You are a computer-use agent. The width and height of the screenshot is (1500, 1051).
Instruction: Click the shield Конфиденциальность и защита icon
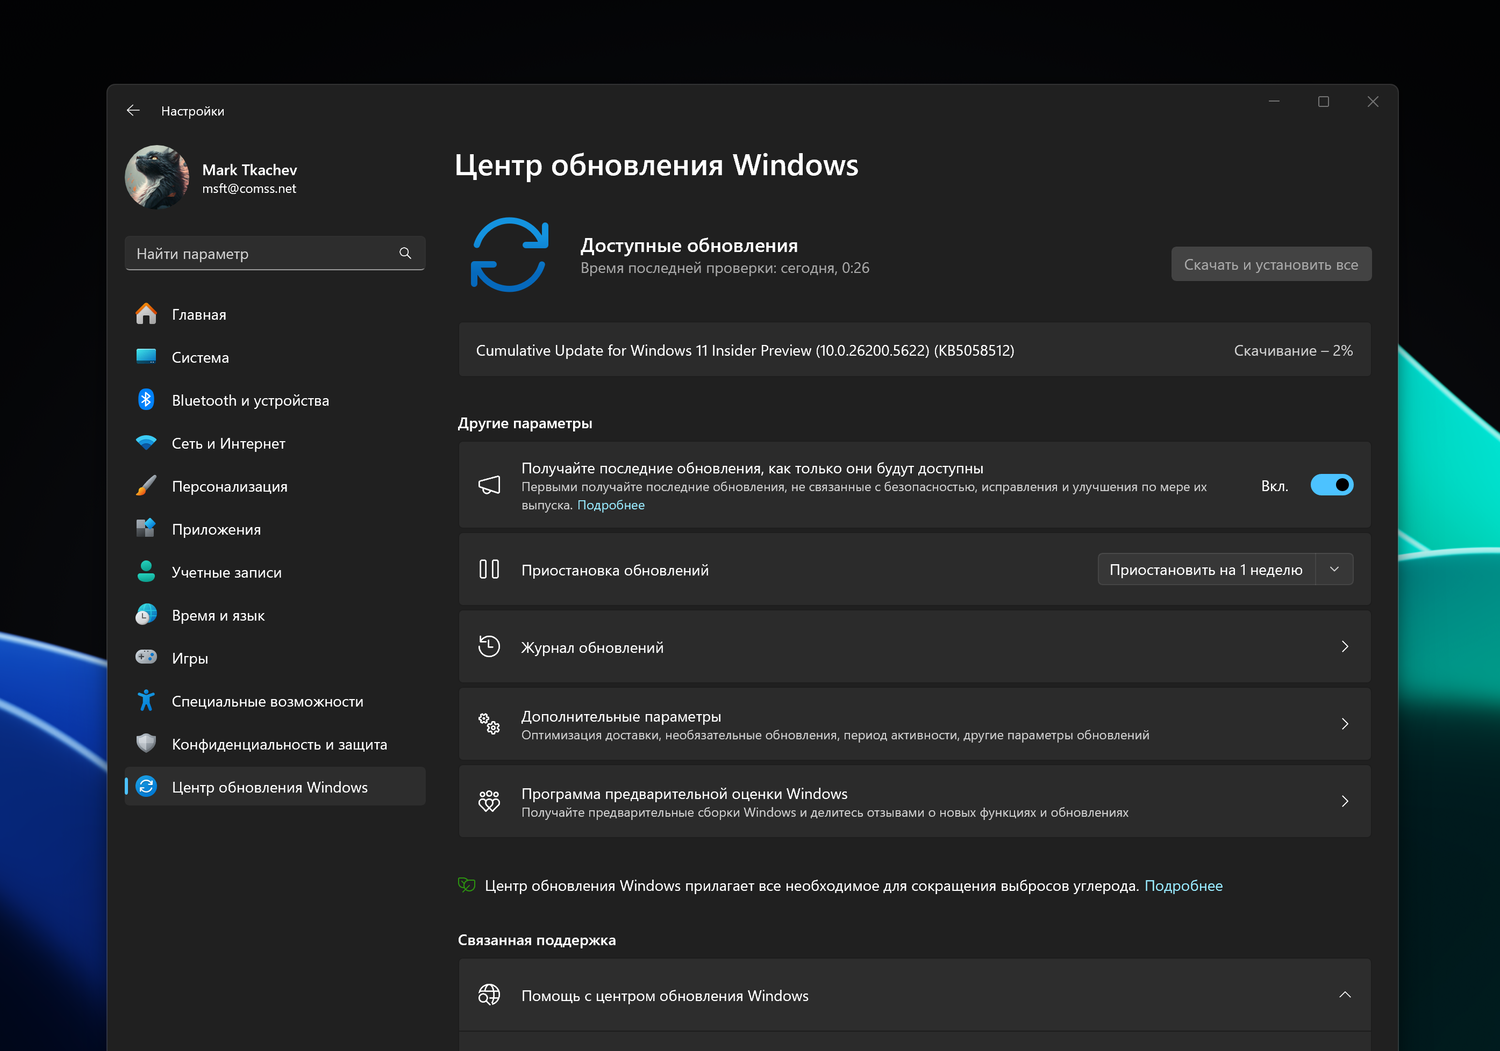146,744
